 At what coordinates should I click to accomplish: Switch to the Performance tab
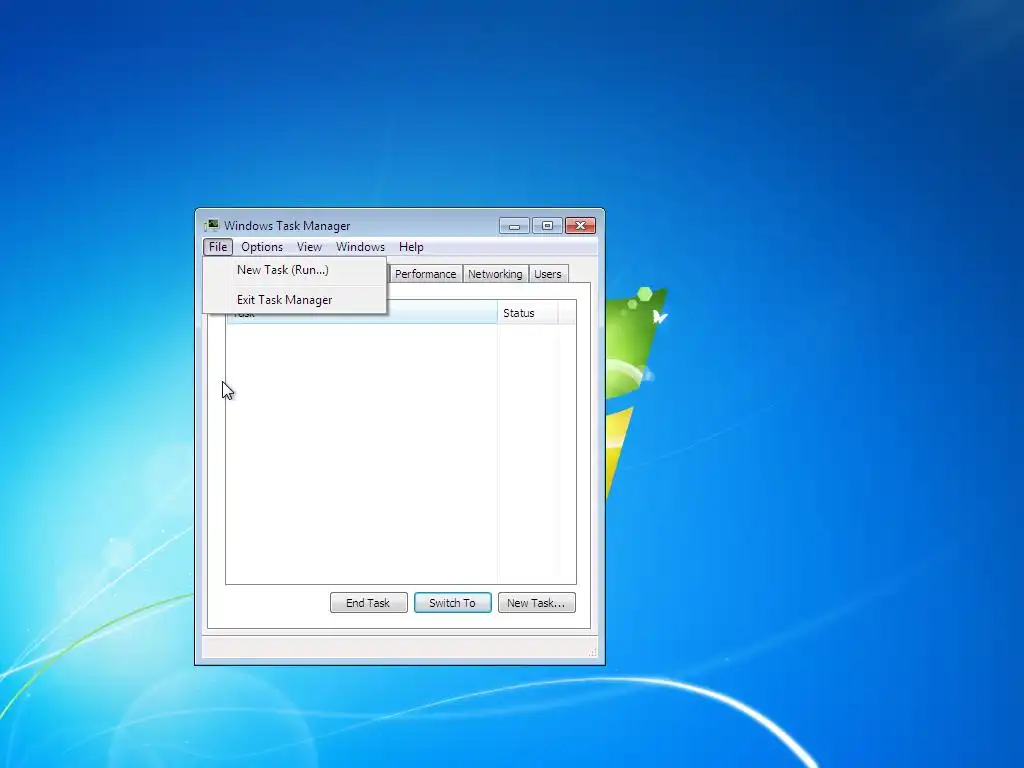(425, 274)
